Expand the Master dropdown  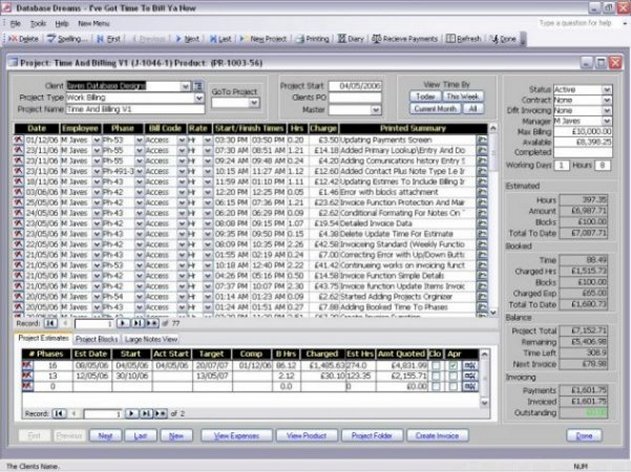pos(375,109)
